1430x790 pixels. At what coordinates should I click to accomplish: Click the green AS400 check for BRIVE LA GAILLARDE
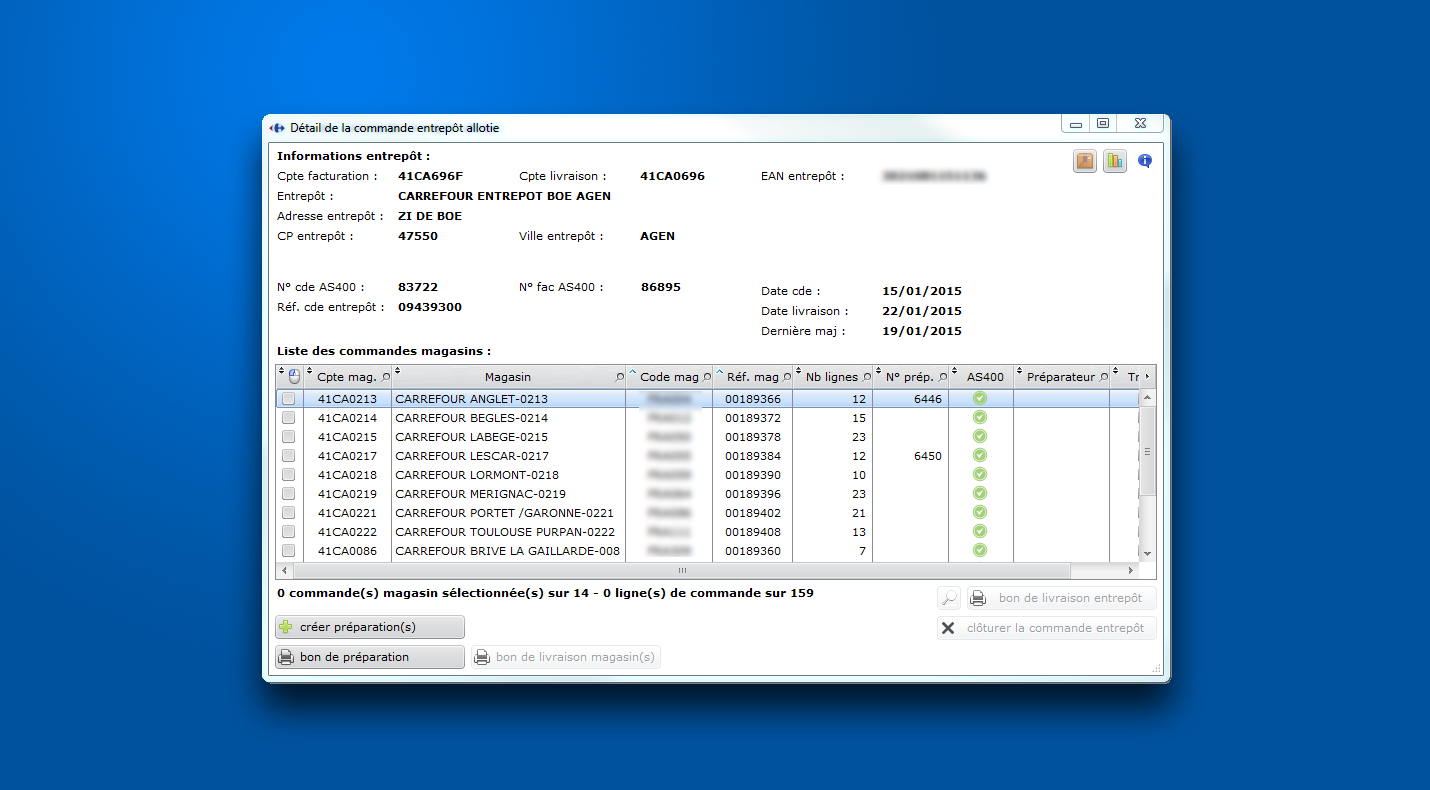[980, 550]
